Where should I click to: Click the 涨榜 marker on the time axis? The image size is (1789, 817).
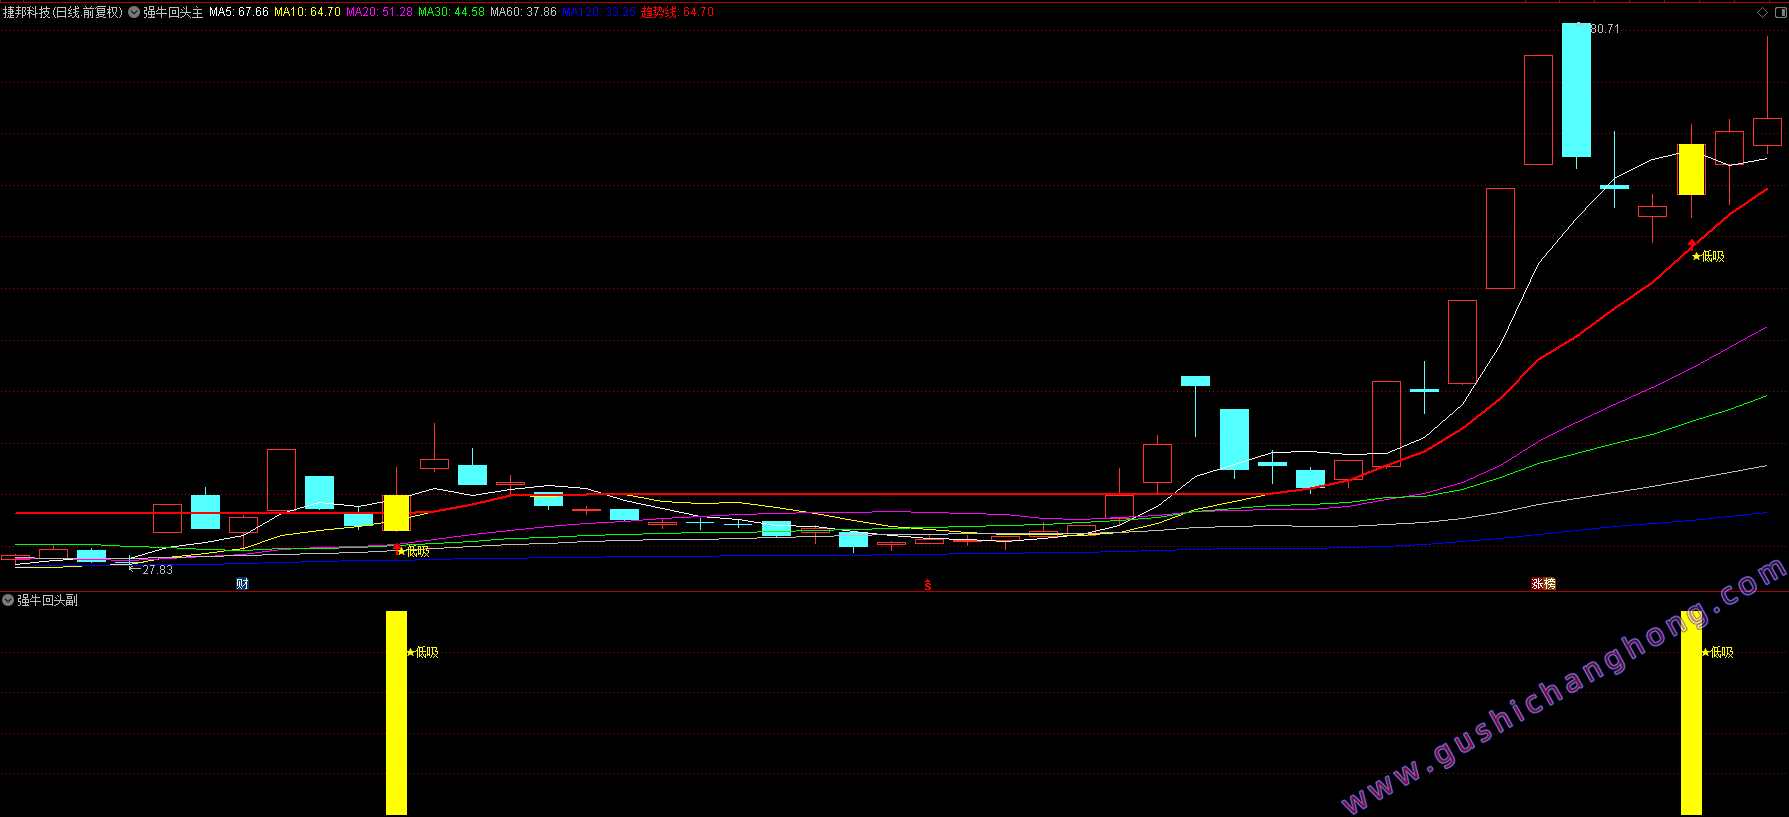pyautogui.click(x=1543, y=584)
